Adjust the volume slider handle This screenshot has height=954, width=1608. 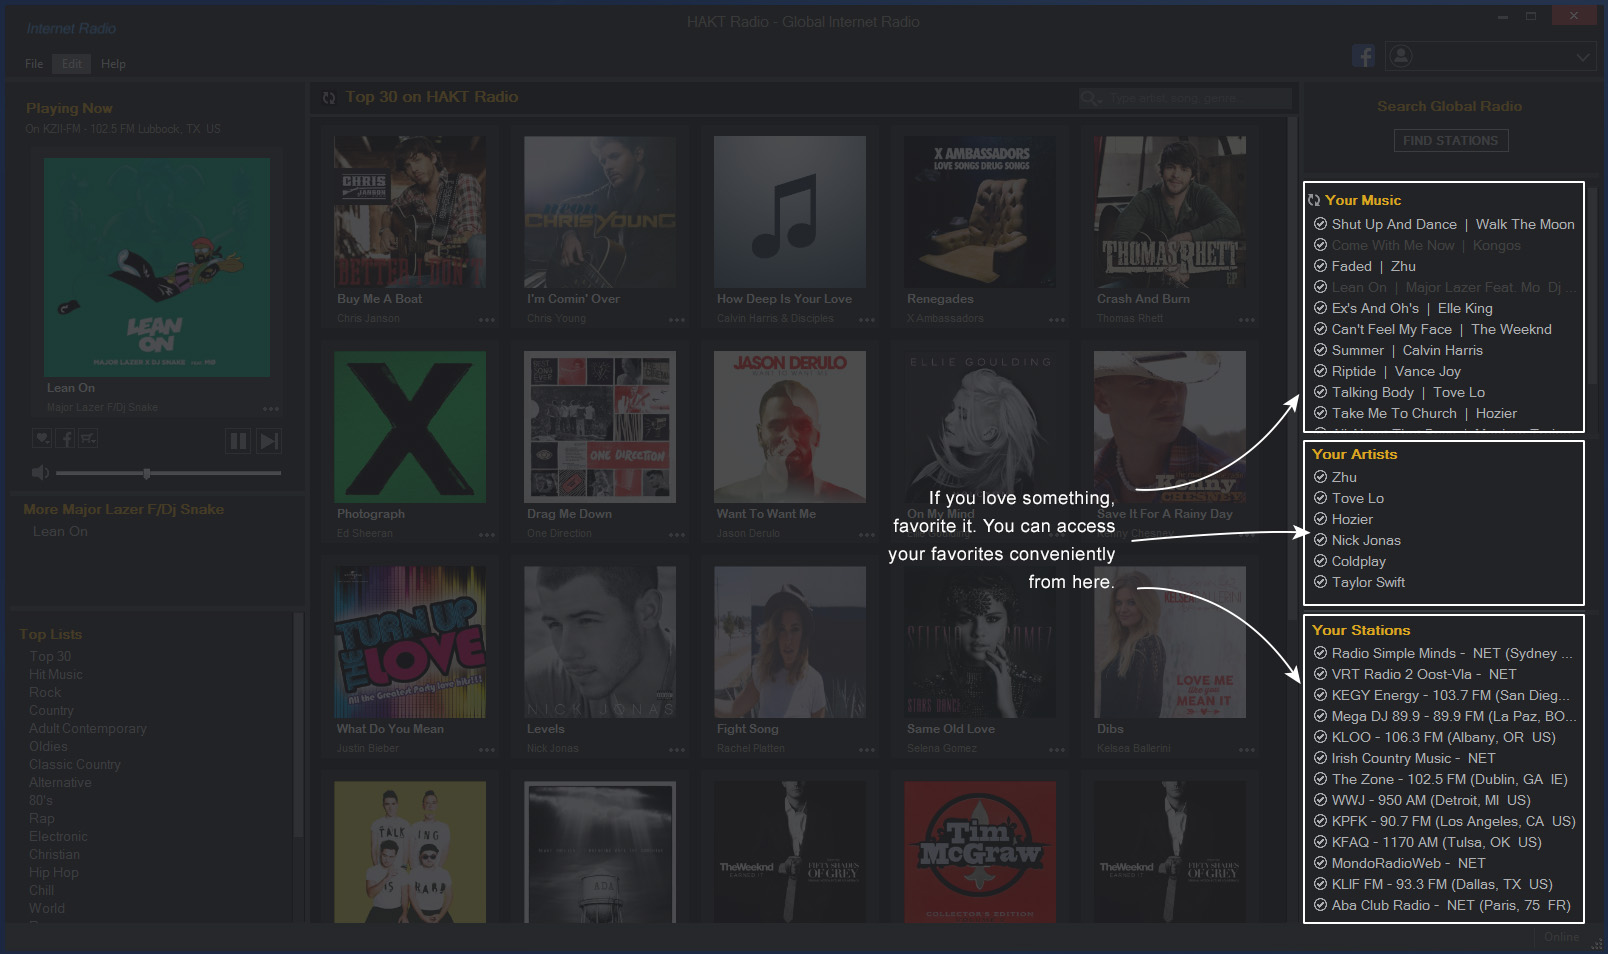[147, 473]
